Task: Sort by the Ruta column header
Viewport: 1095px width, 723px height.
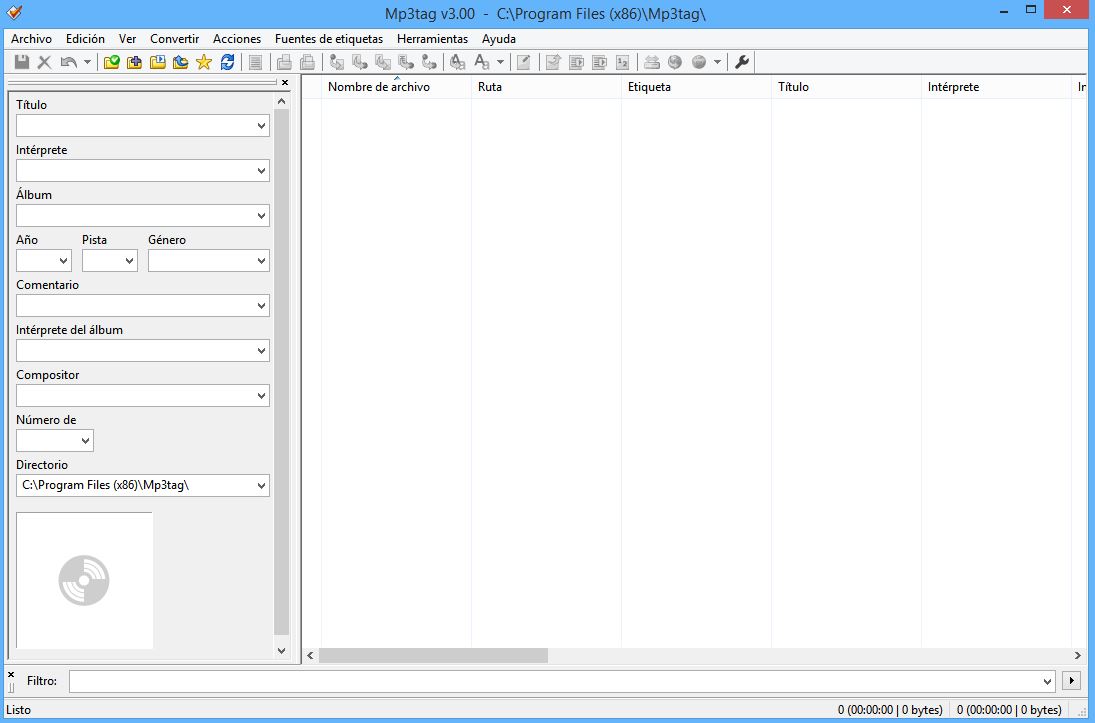Action: [x=546, y=87]
